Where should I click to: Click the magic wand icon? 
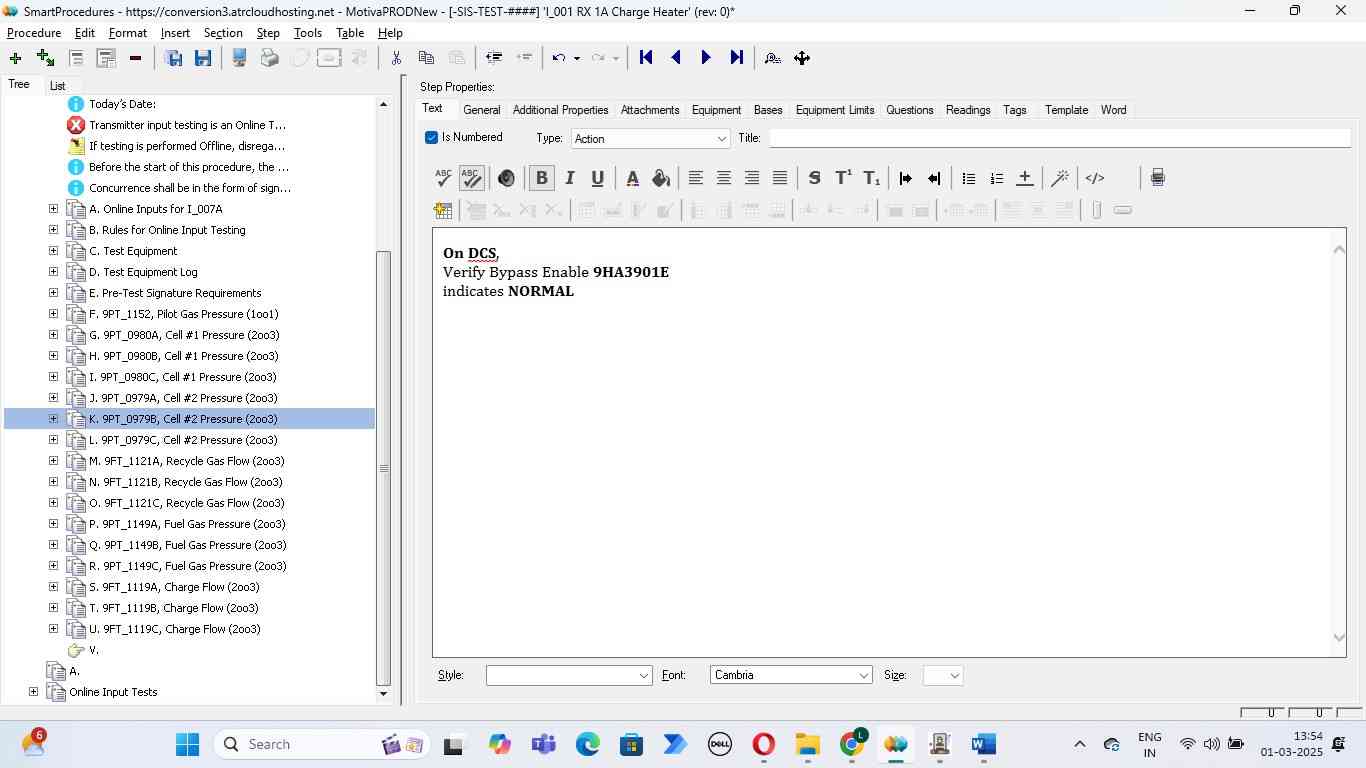click(x=1060, y=178)
